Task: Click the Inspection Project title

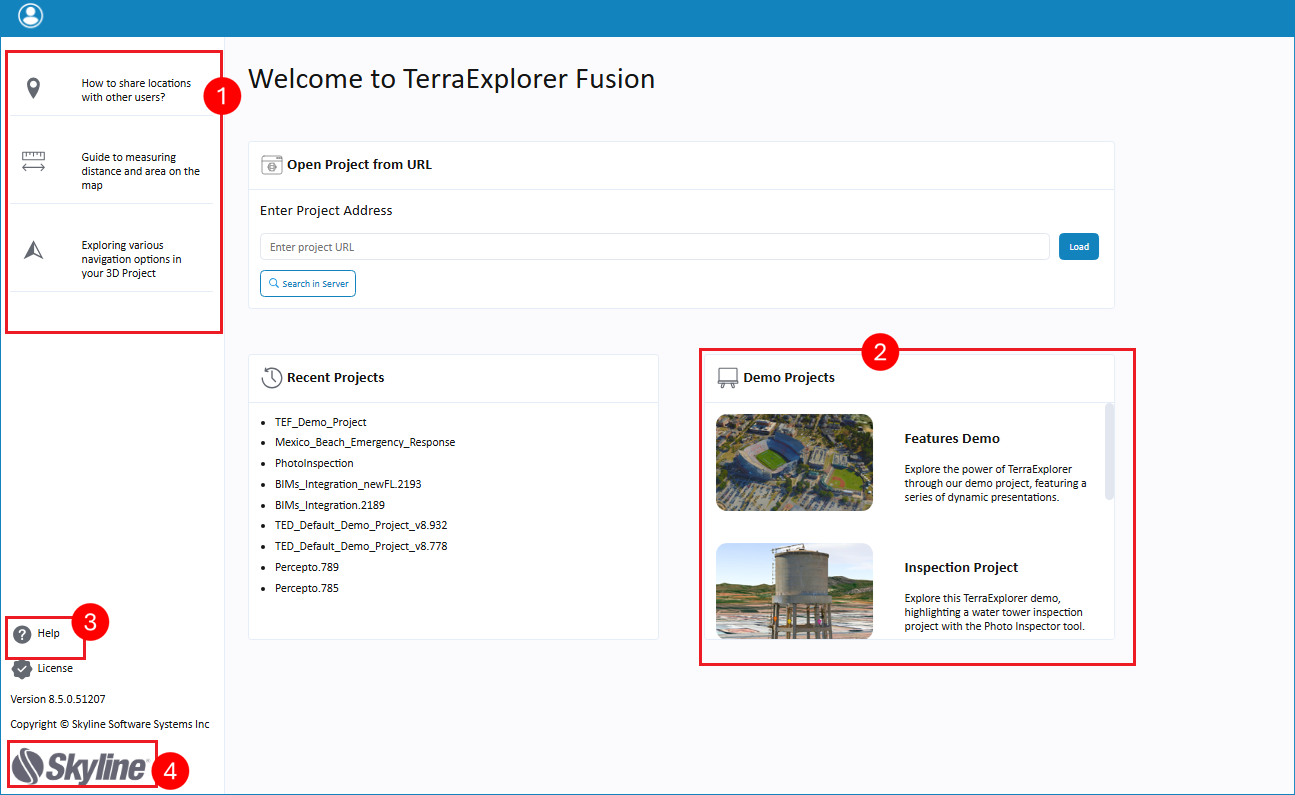Action: [961, 567]
